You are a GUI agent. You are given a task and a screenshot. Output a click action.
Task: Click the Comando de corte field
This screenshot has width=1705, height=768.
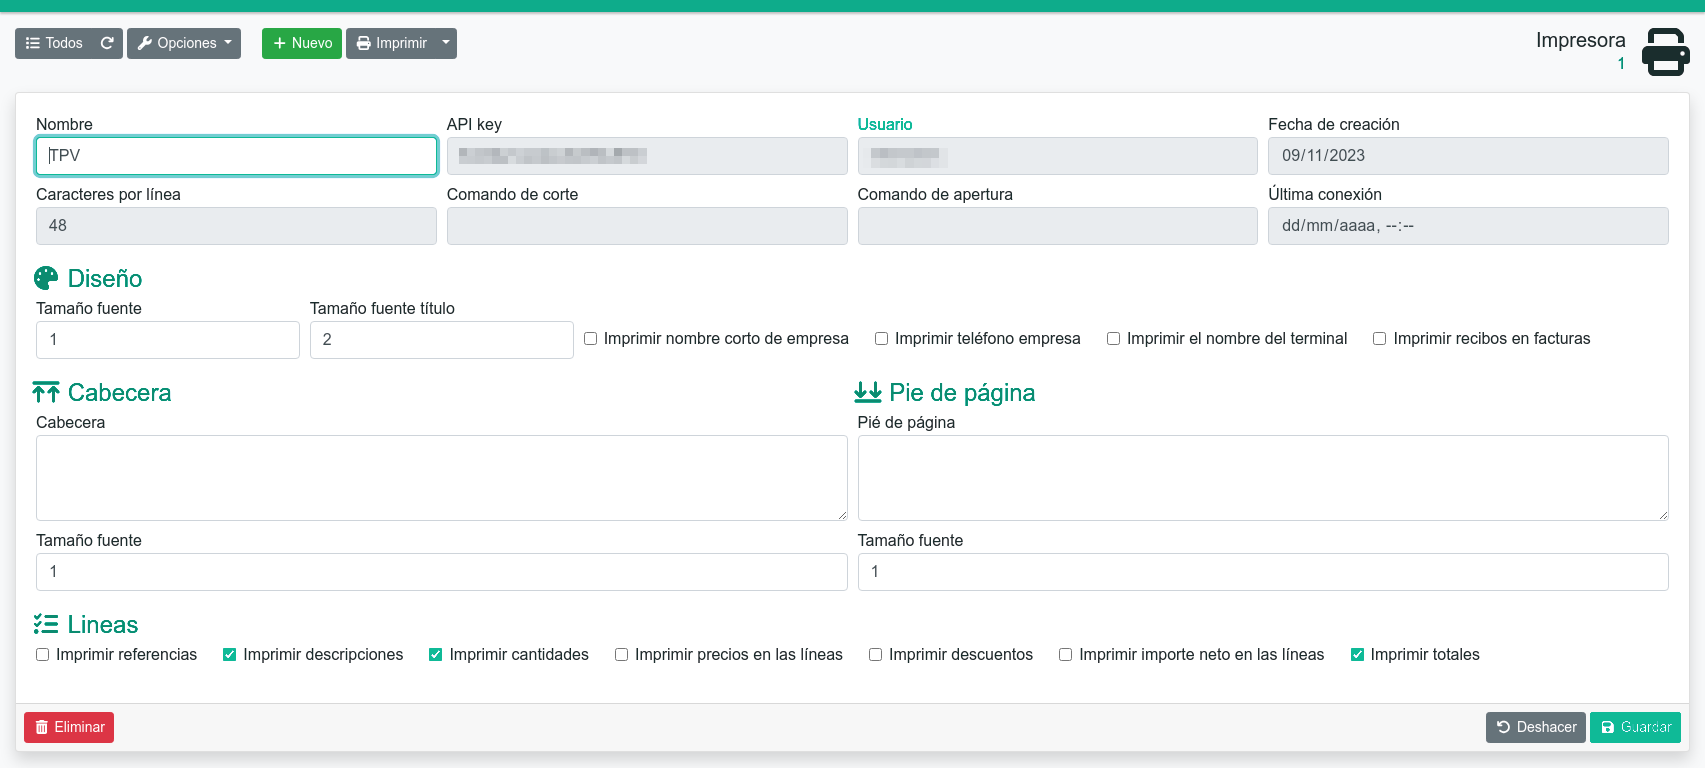click(647, 226)
